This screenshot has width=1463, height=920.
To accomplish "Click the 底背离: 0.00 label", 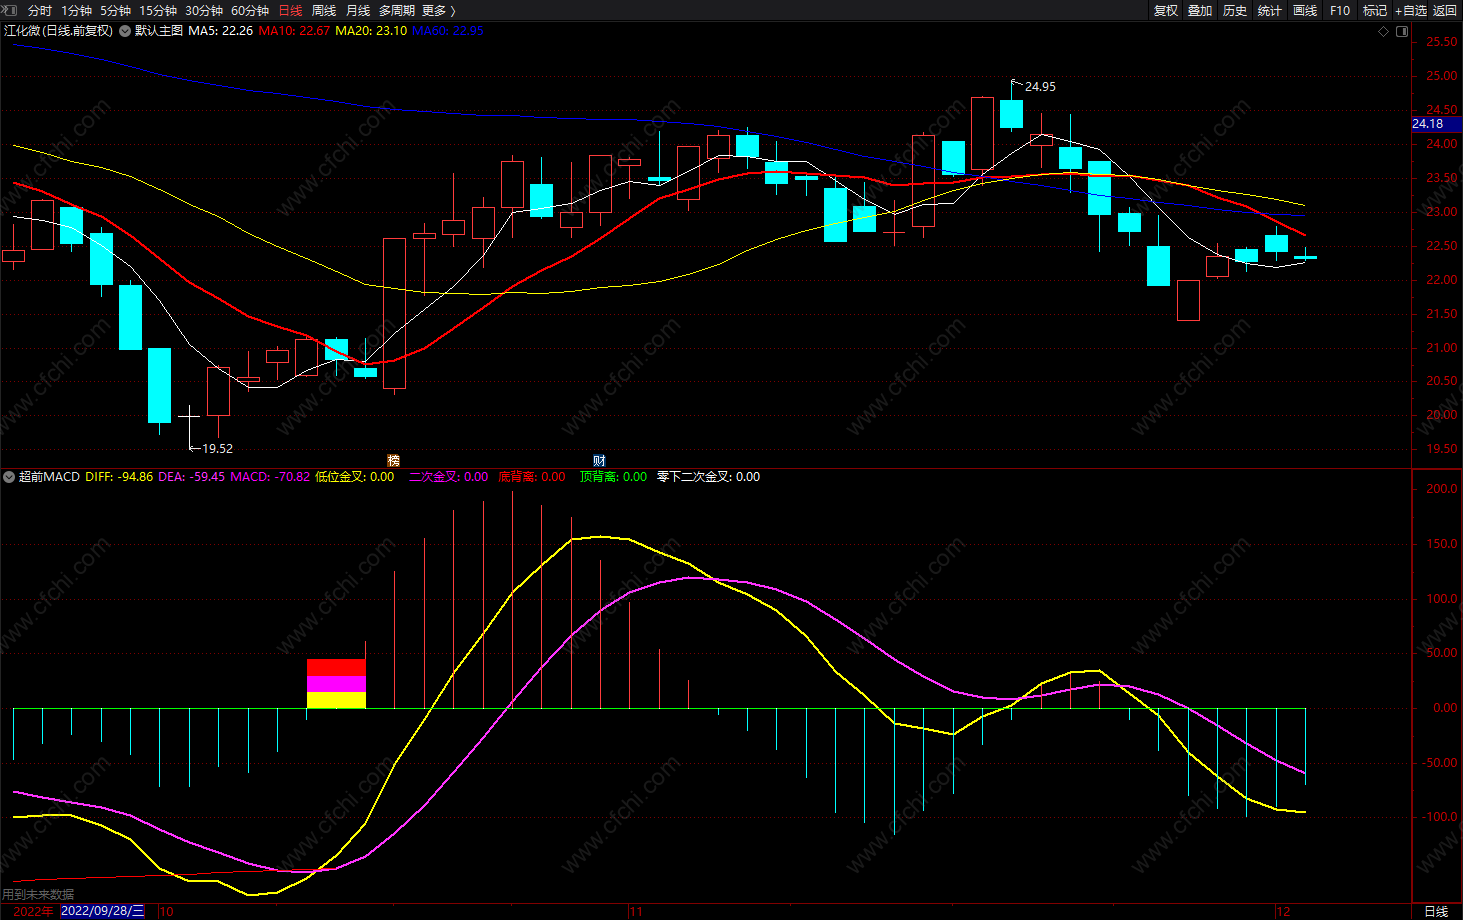I will [x=532, y=477].
